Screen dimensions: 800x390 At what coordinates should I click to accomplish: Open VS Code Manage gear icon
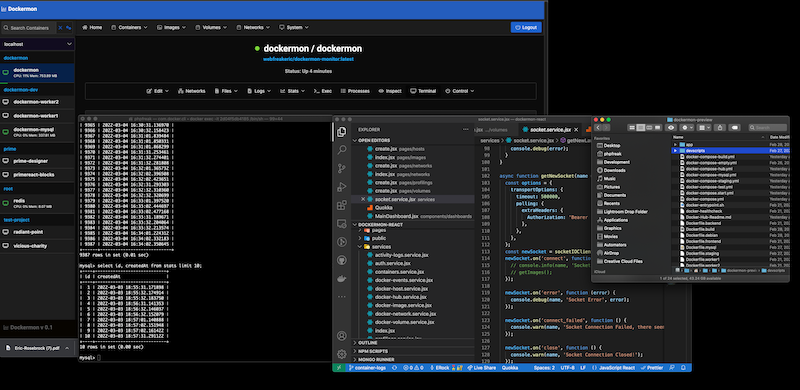tap(342, 354)
